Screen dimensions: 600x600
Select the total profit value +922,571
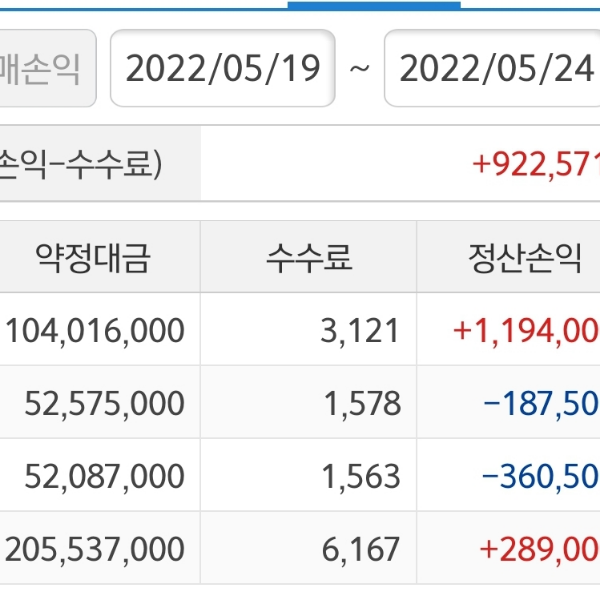tap(535, 164)
